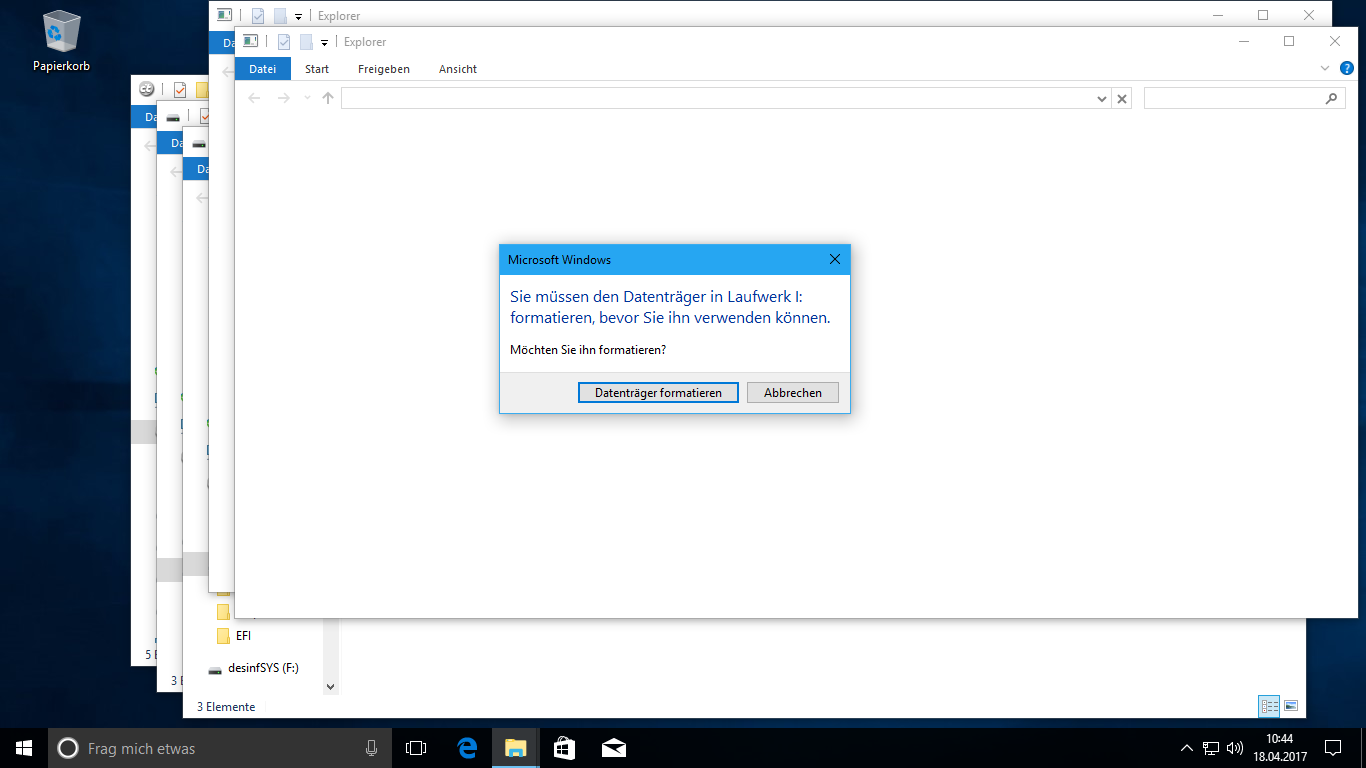
Task: Click the front Explorer window system icon
Action: (250, 41)
